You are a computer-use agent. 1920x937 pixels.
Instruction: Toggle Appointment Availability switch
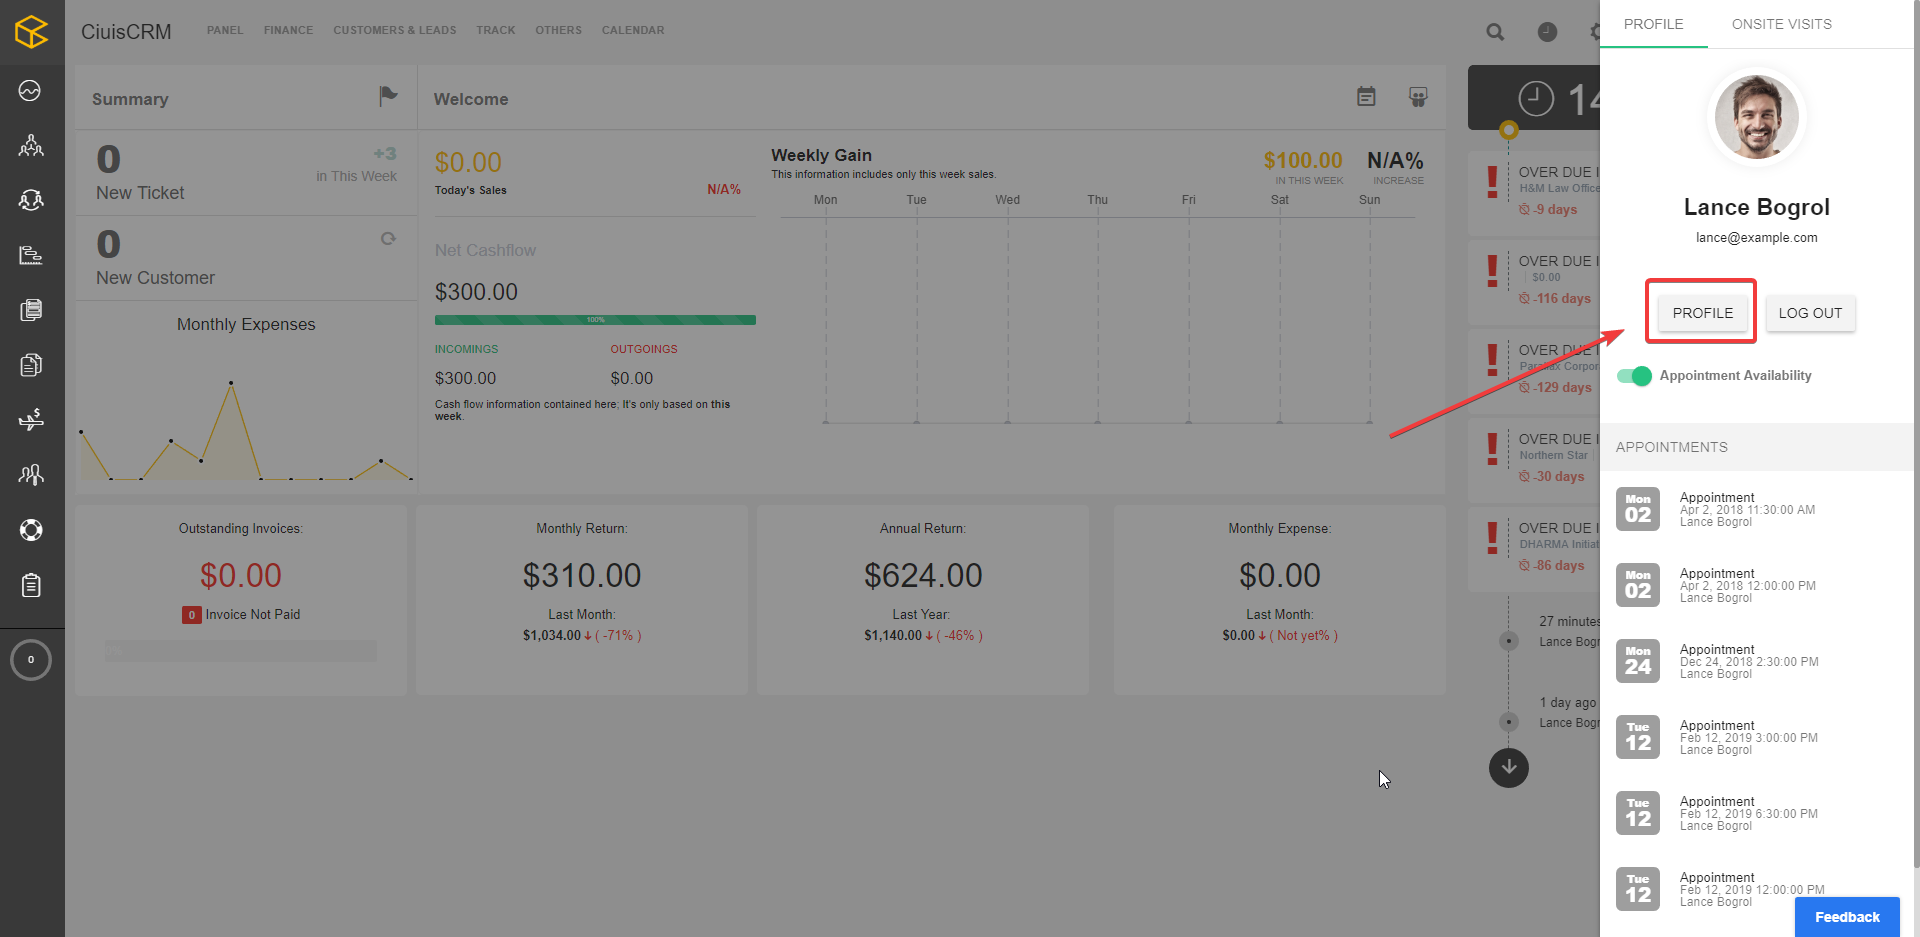tap(1634, 376)
